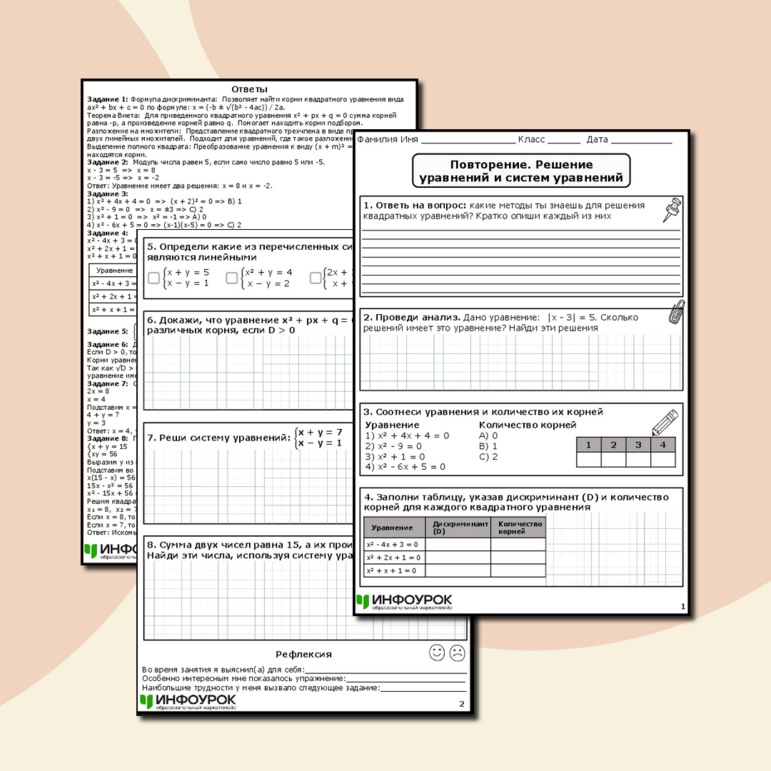Image resolution: width=771 pixels, height=771 pixels.
Task: Select the smiling face in Рефлексия
Action: pos(437,653)
